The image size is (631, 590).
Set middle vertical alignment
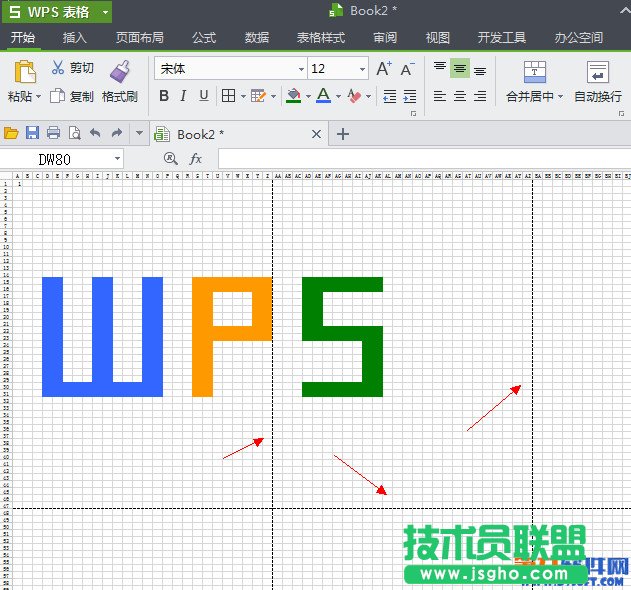point(460,68)
